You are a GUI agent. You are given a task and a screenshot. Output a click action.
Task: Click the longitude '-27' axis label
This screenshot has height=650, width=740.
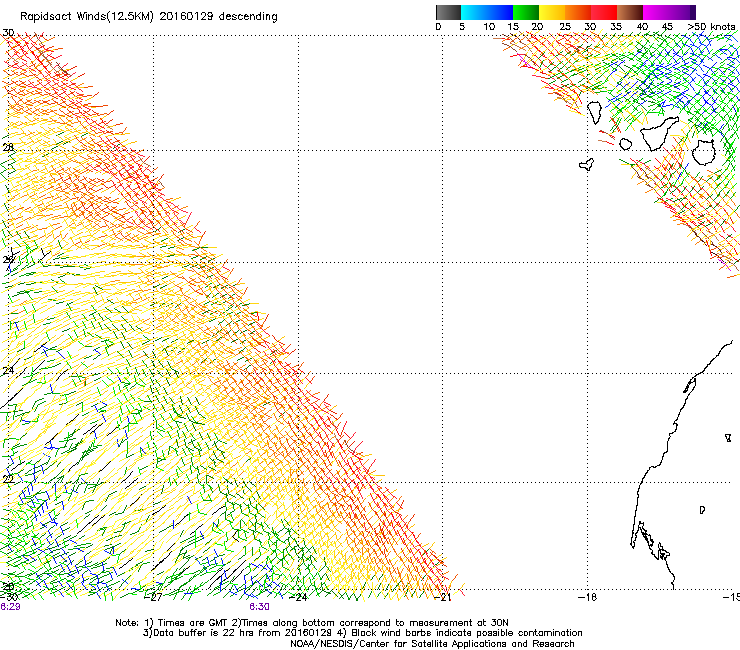[x=153, y=597]
